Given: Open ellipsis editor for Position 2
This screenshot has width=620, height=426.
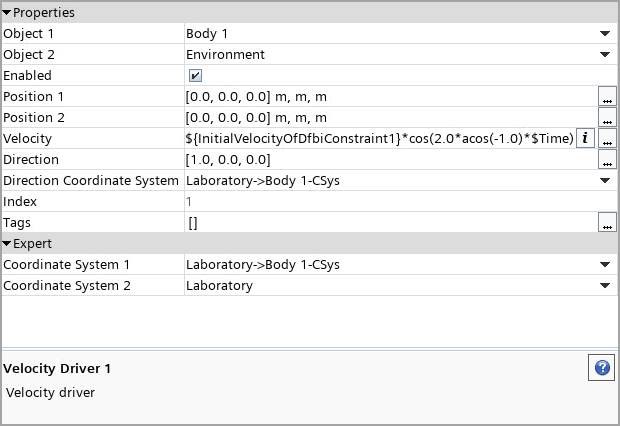Looking at the screenshot, I should pos(607,118).
